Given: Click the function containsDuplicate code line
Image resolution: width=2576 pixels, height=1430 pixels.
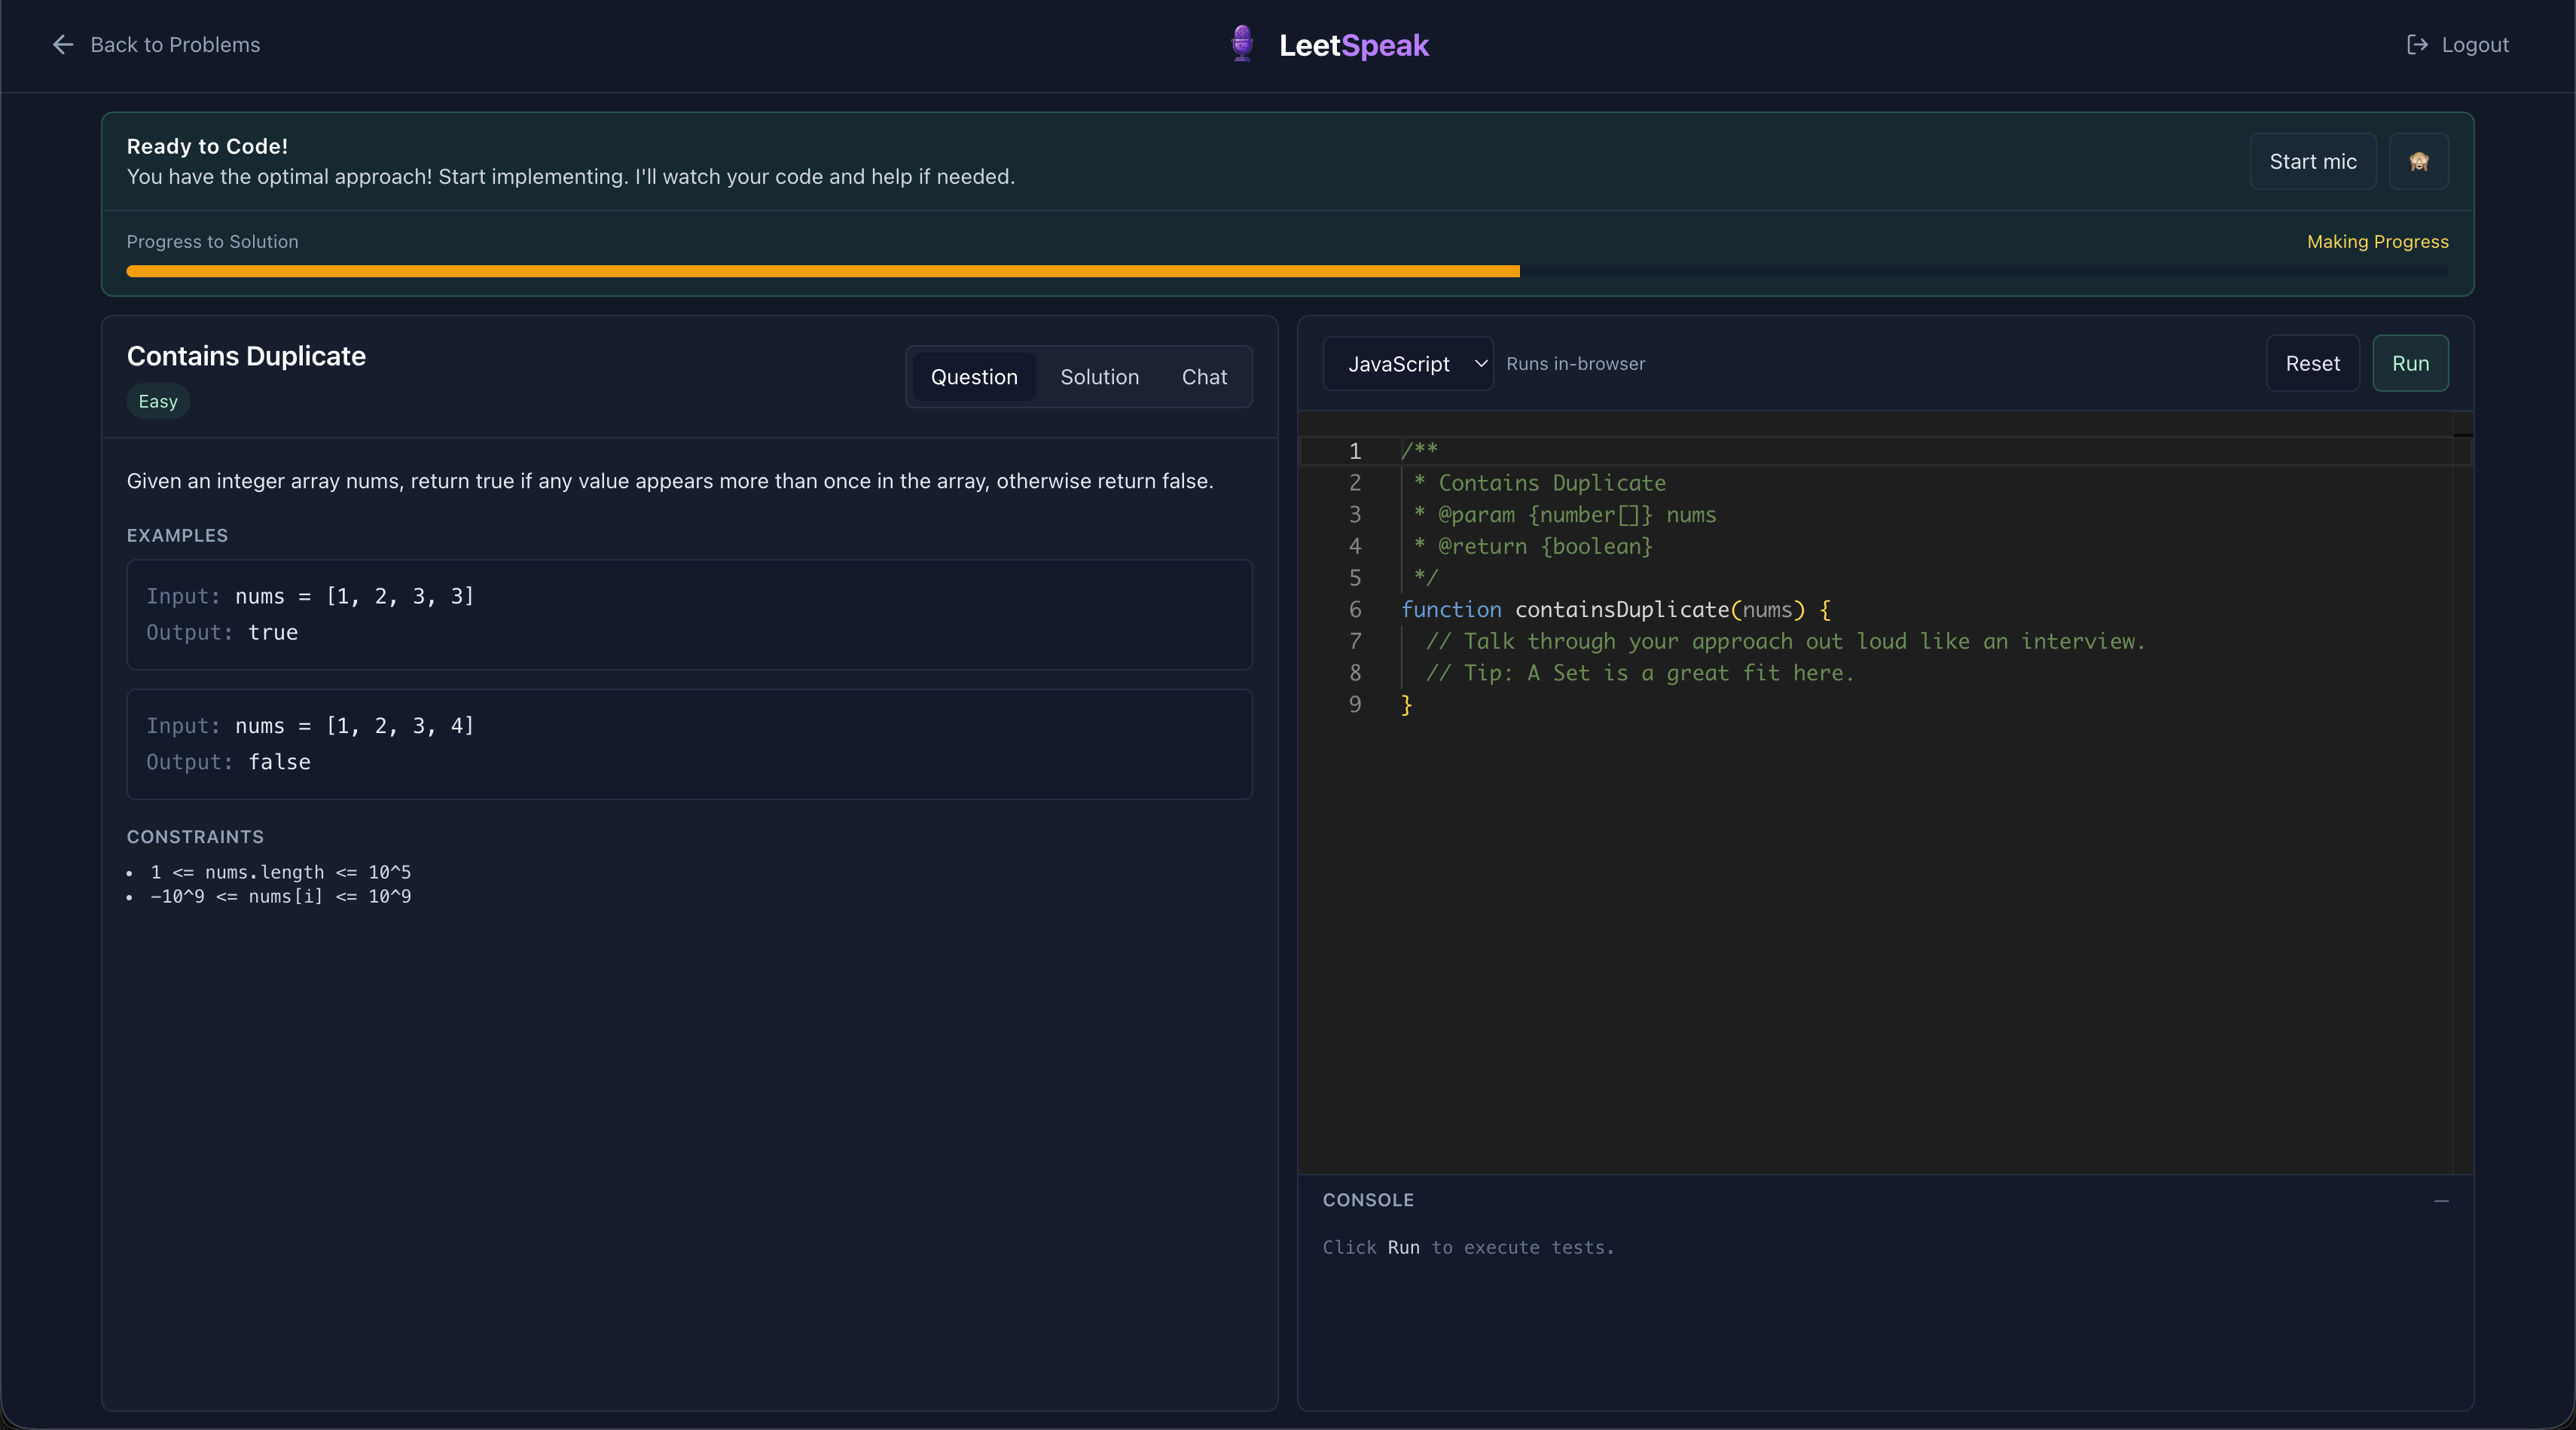Looking at the screenshot, I should (1615, 609).
